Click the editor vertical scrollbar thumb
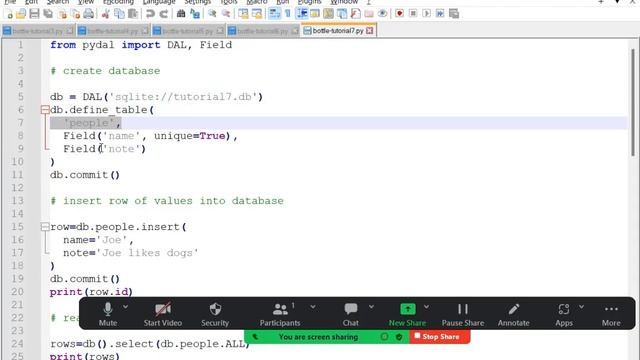 click(x=633, y=102)
